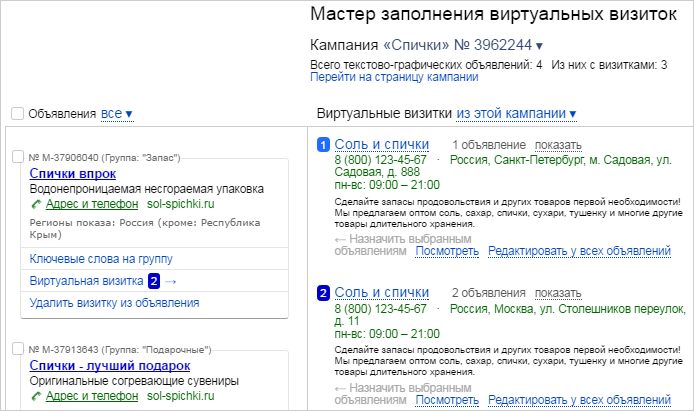This screenshot has width=694, height=411.
Task: Select the ad № M-37913643 checkbox
Action: [x=17, y=349]
